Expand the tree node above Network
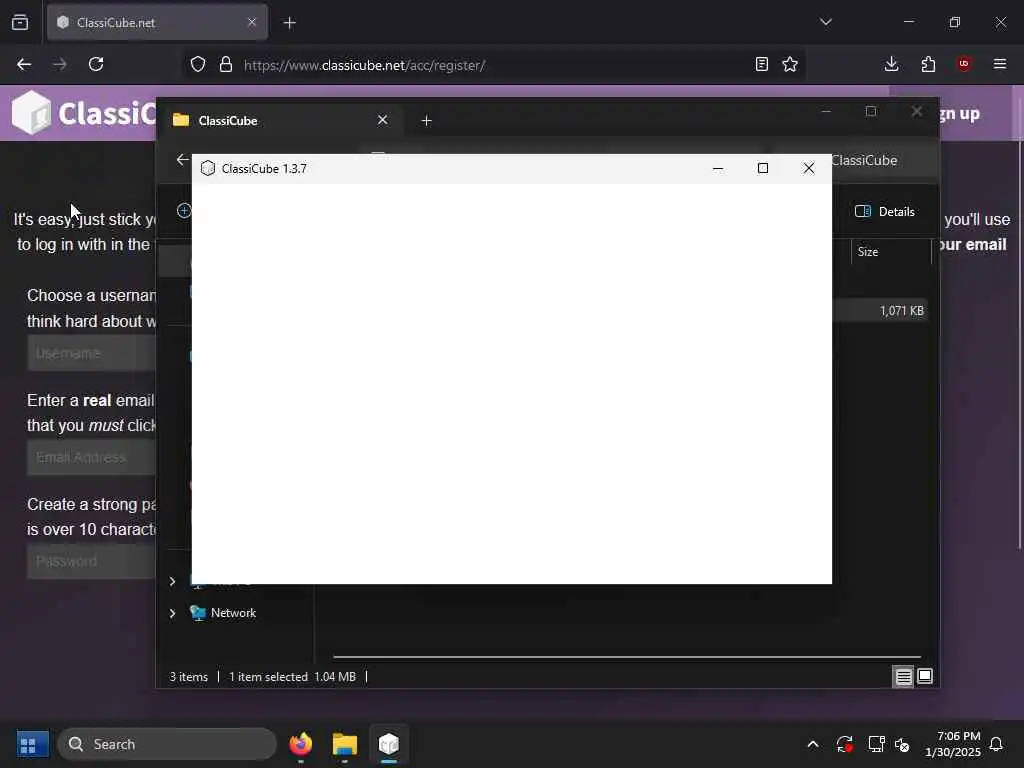The width and height of the screenshot is (1024, 768). [x=172, y=581]
